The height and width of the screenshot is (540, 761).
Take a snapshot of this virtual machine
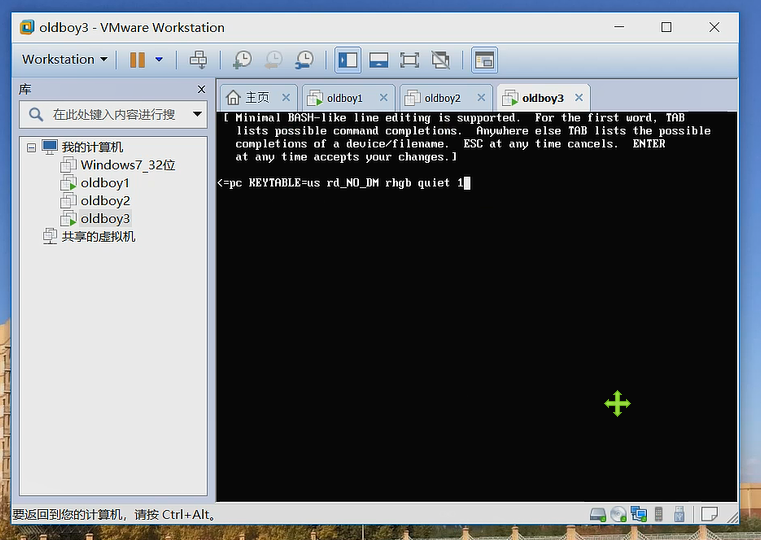click(x=242, y=60)
